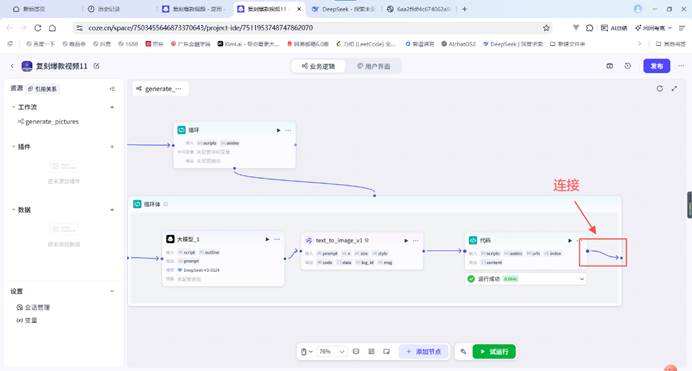The height and width of the screenshot is (371, 692).
Task: Go back with the arrow beside project name
Action: click(x=12, y=66)
